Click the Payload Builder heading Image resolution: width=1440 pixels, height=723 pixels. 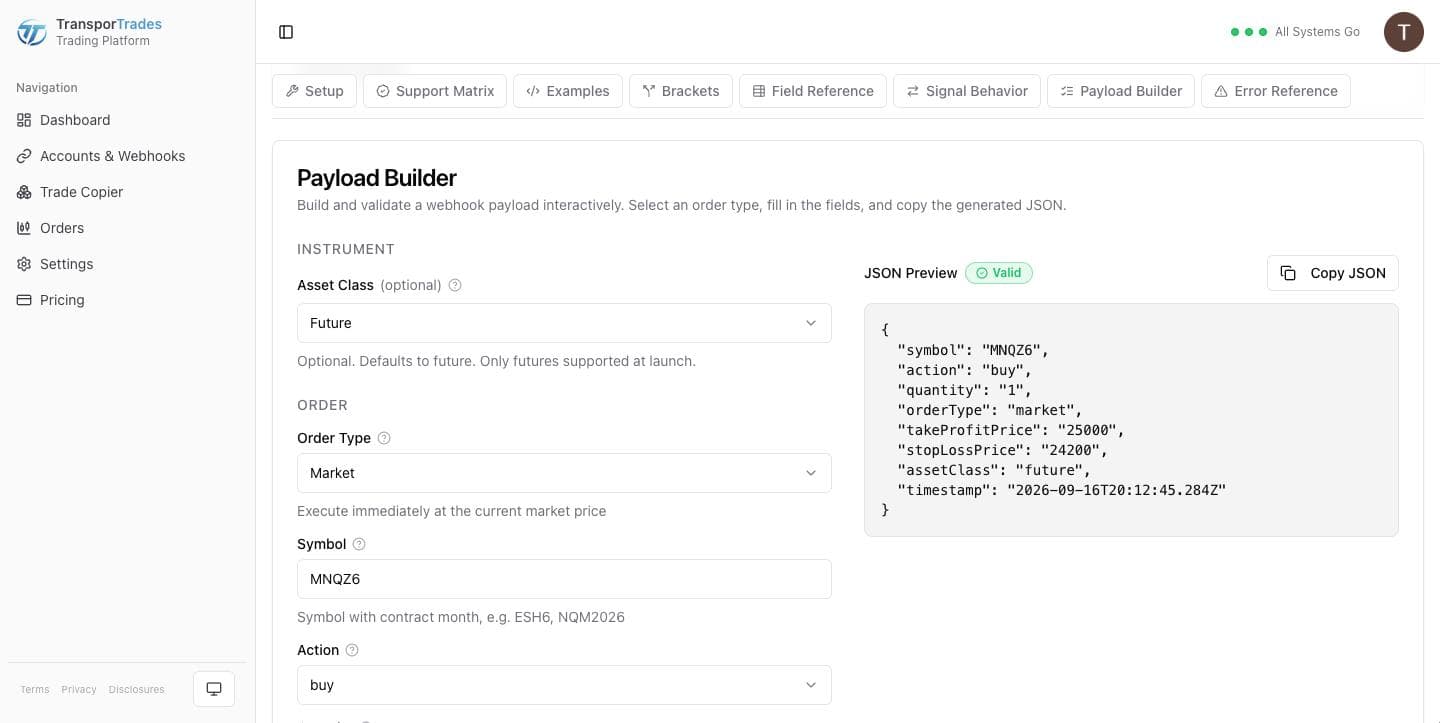pos(377,178)
